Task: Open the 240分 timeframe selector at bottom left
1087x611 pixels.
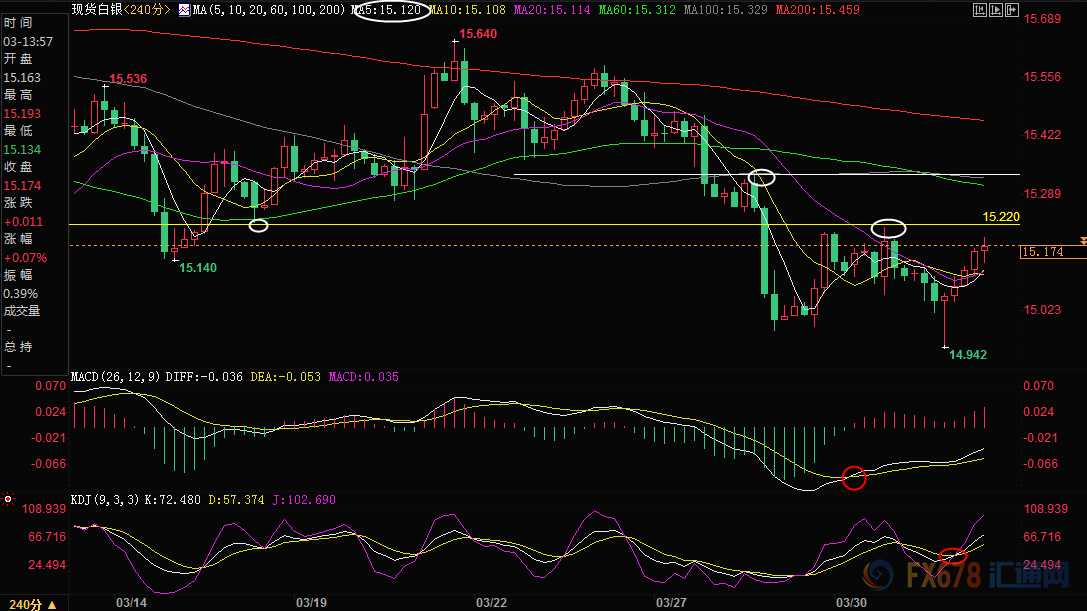Action: [x=33, y=604]
